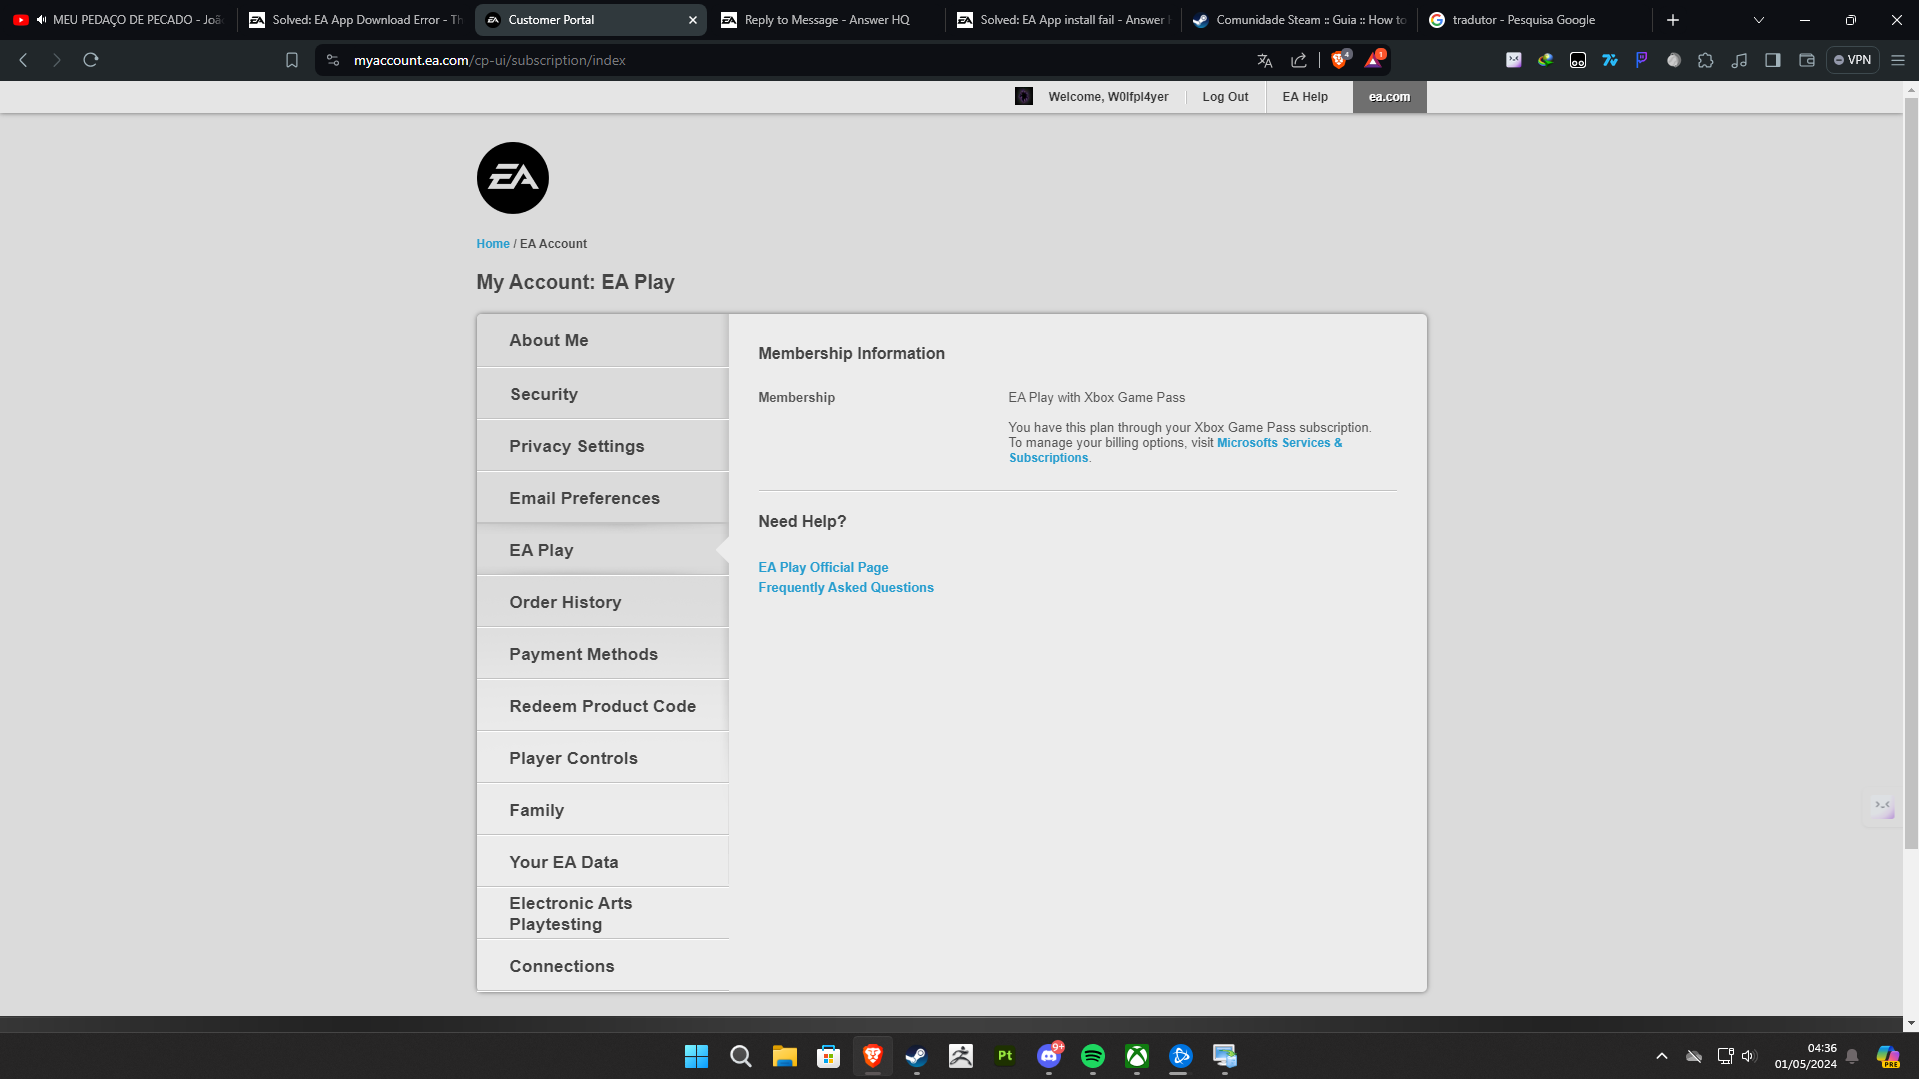Click the ea.com button in top bar
Image resolution: width=1919 pixels, height=1079 pixels.
coord(1389,97)
